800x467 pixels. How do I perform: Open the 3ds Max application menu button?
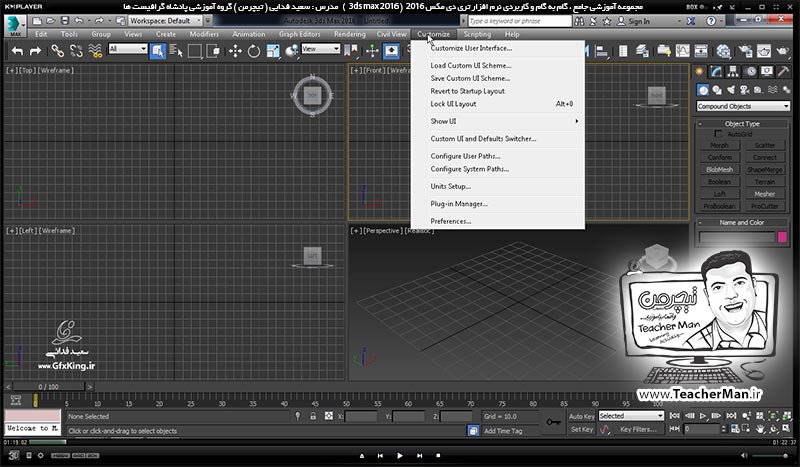tap(15, 25)
